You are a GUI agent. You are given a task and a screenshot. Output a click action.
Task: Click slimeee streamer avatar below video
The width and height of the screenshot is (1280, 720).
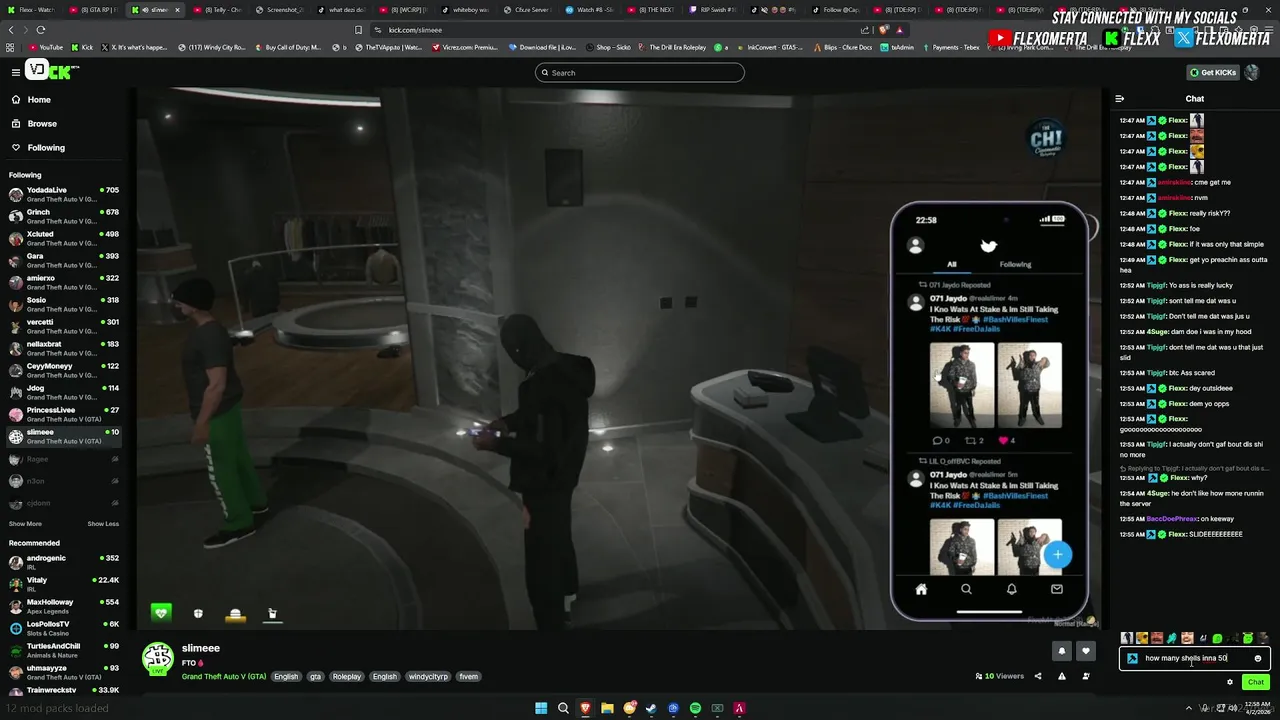[x=157, y=658]
